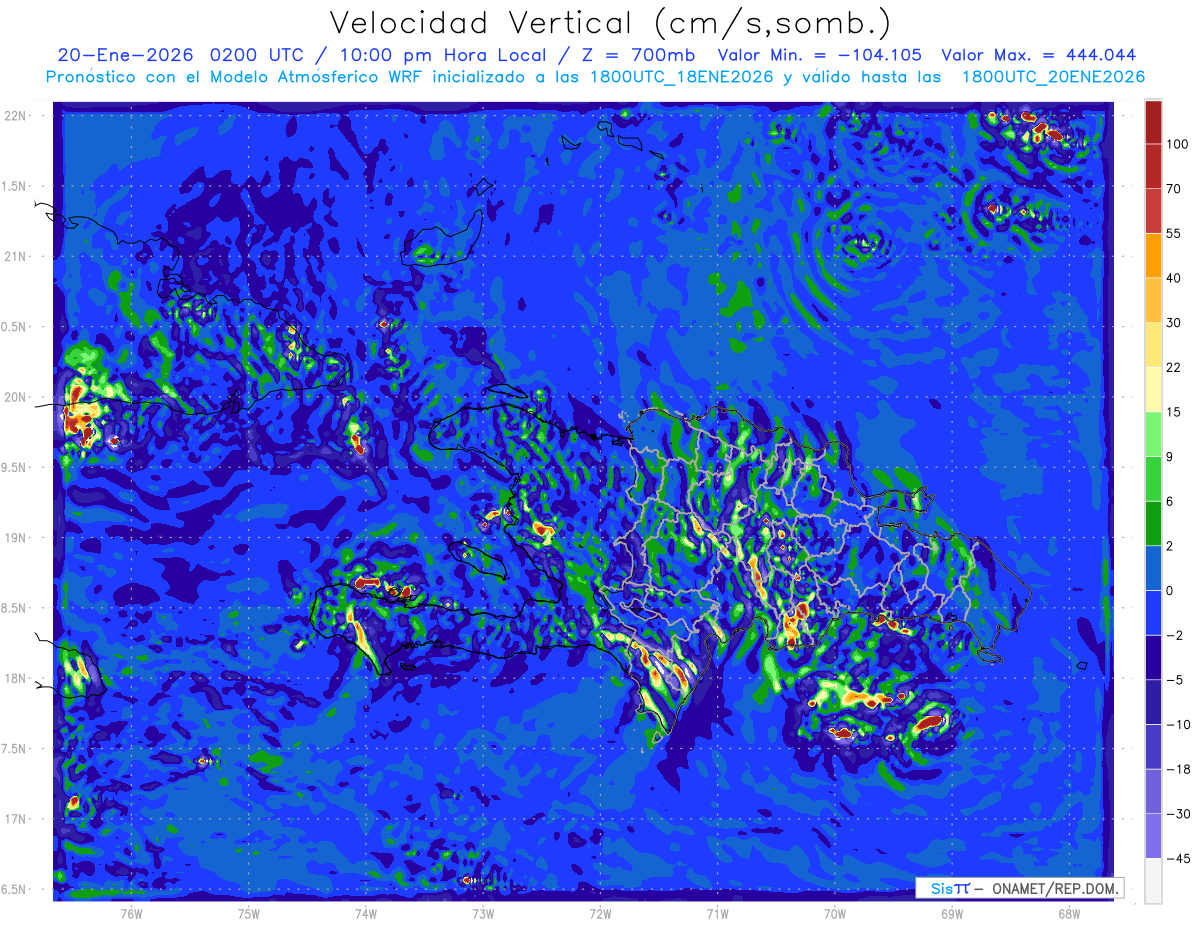Click the colorbar label '-45'
This screenshot has height=927, width=1200.
click(x=1177, y=858)
